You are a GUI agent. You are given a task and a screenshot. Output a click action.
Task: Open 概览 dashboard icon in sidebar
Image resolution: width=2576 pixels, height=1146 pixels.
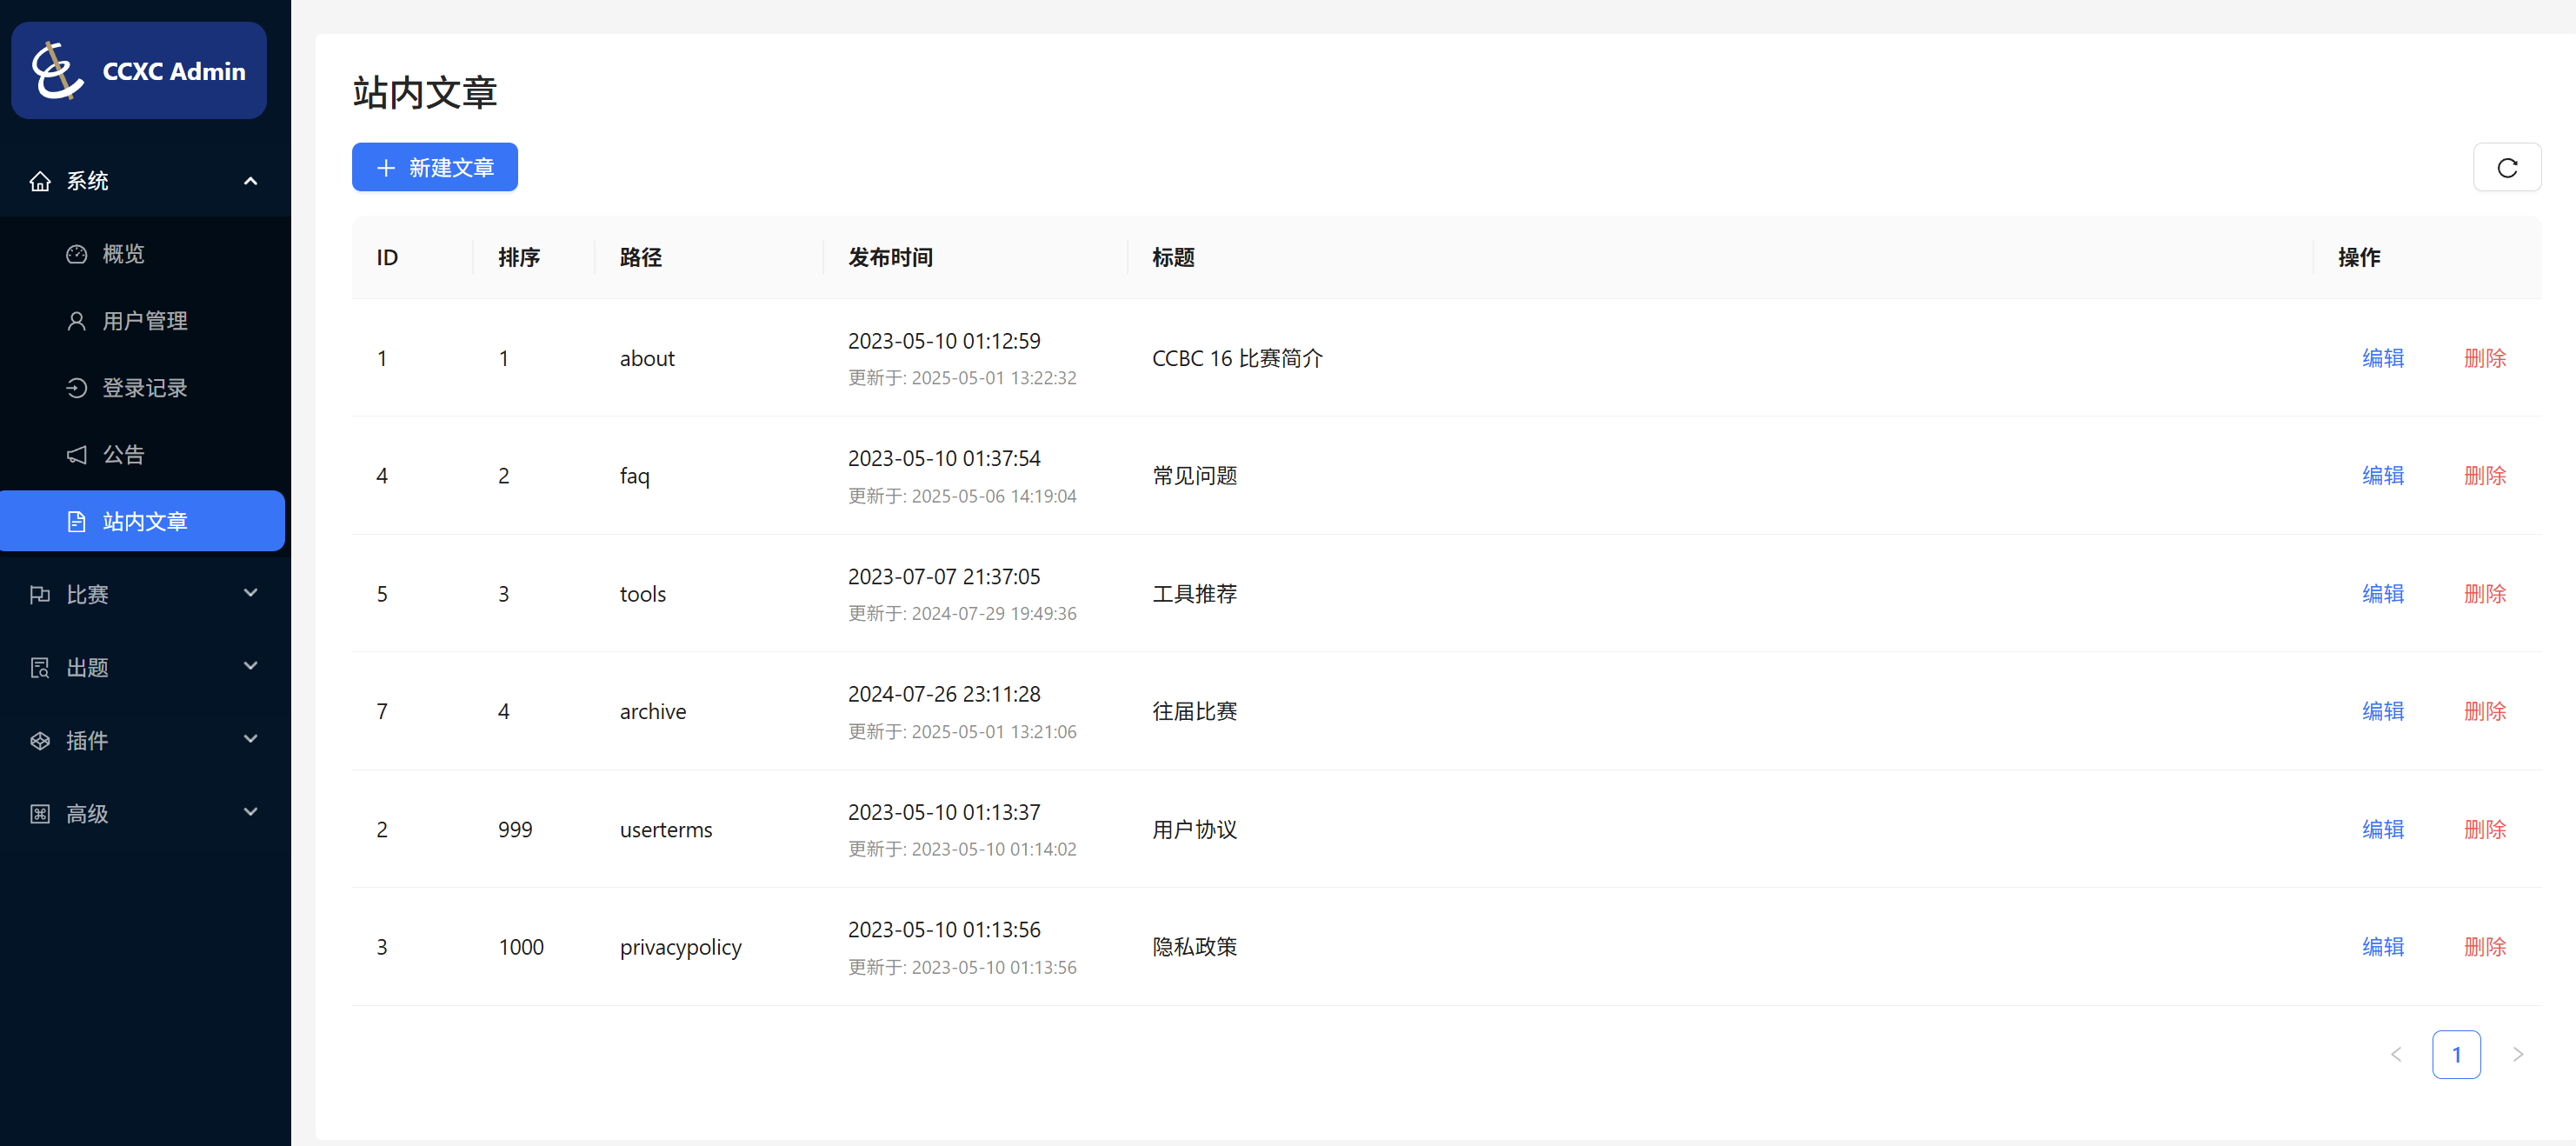point(77,254)
